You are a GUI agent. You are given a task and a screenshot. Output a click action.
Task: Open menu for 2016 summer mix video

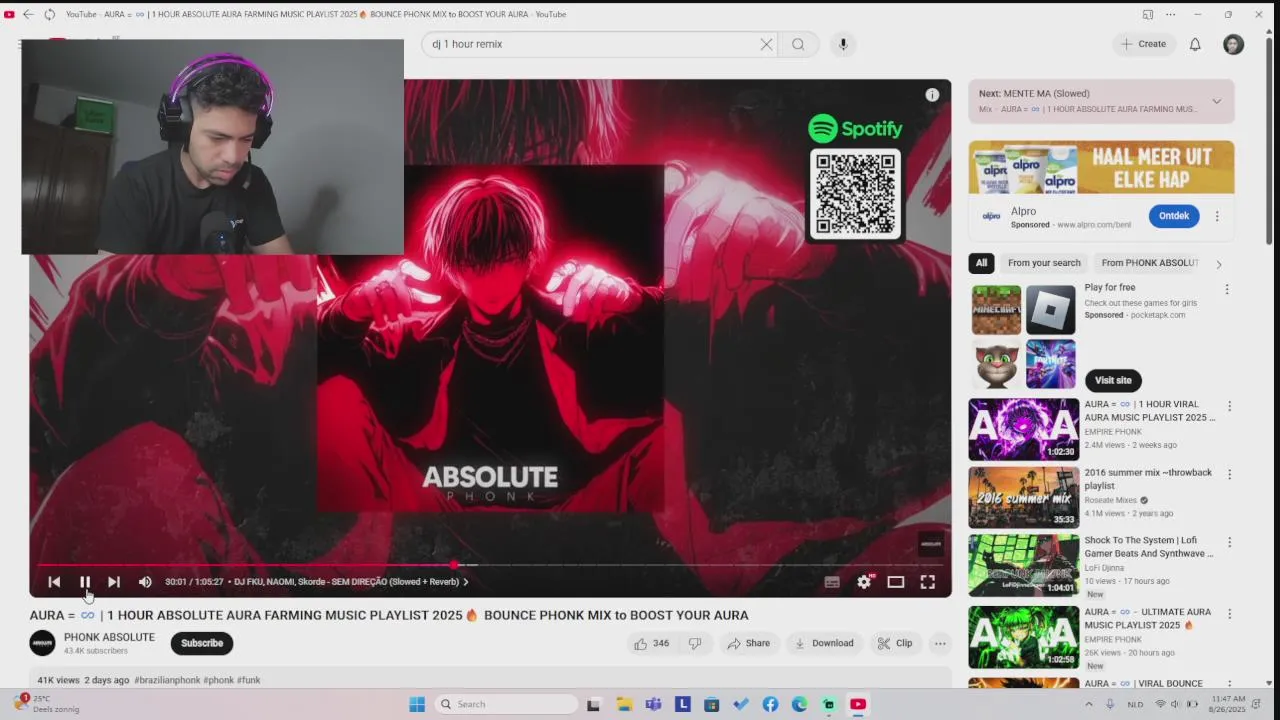click(1229, 474)
